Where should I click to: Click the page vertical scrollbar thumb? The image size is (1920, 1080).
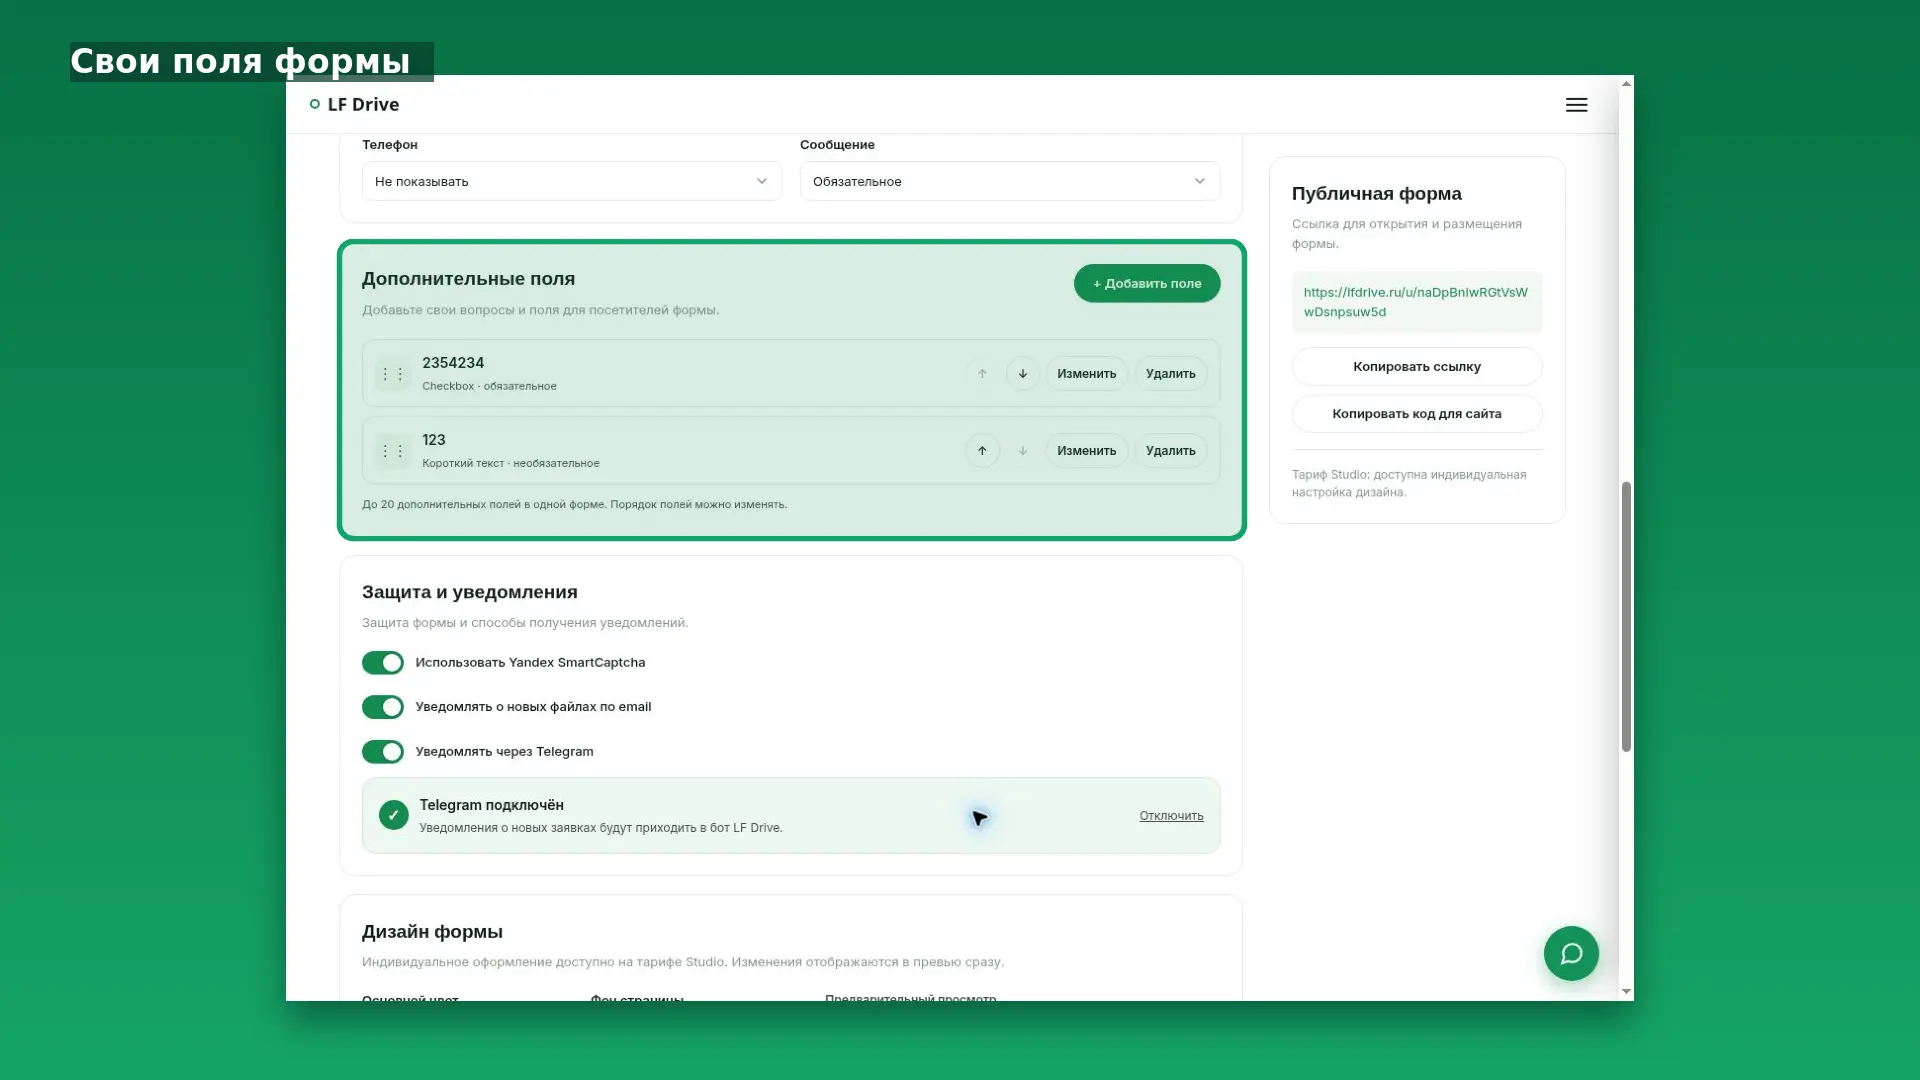[x=1626, y=616]
